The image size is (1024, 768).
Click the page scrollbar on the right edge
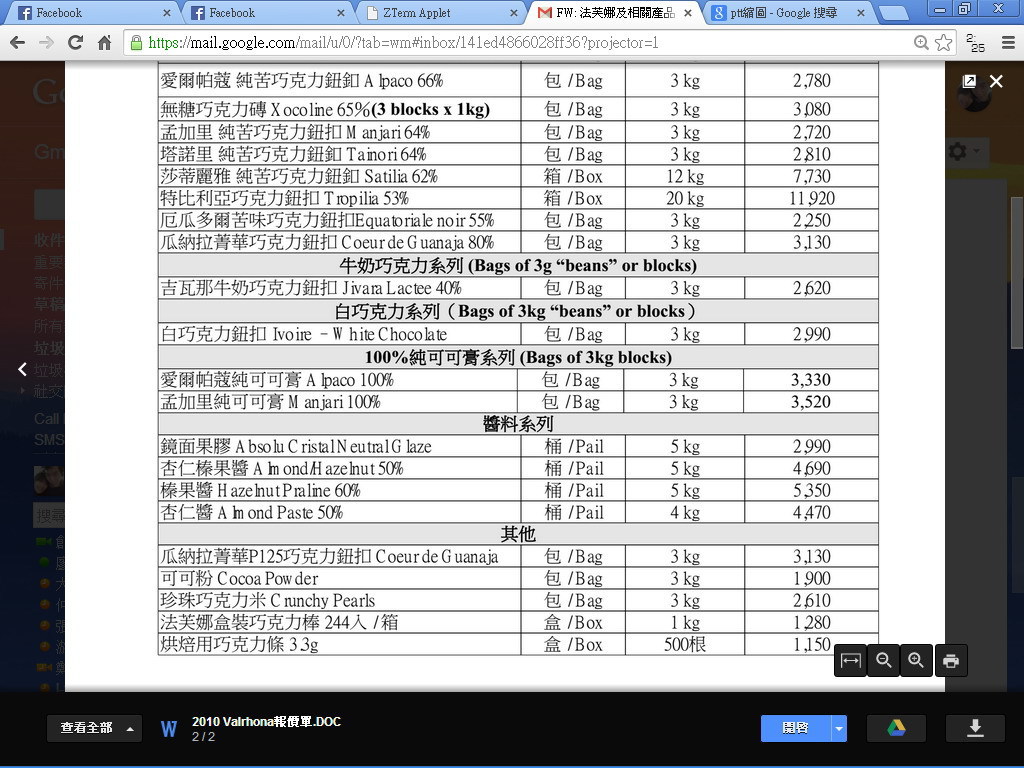(1016, 272)
